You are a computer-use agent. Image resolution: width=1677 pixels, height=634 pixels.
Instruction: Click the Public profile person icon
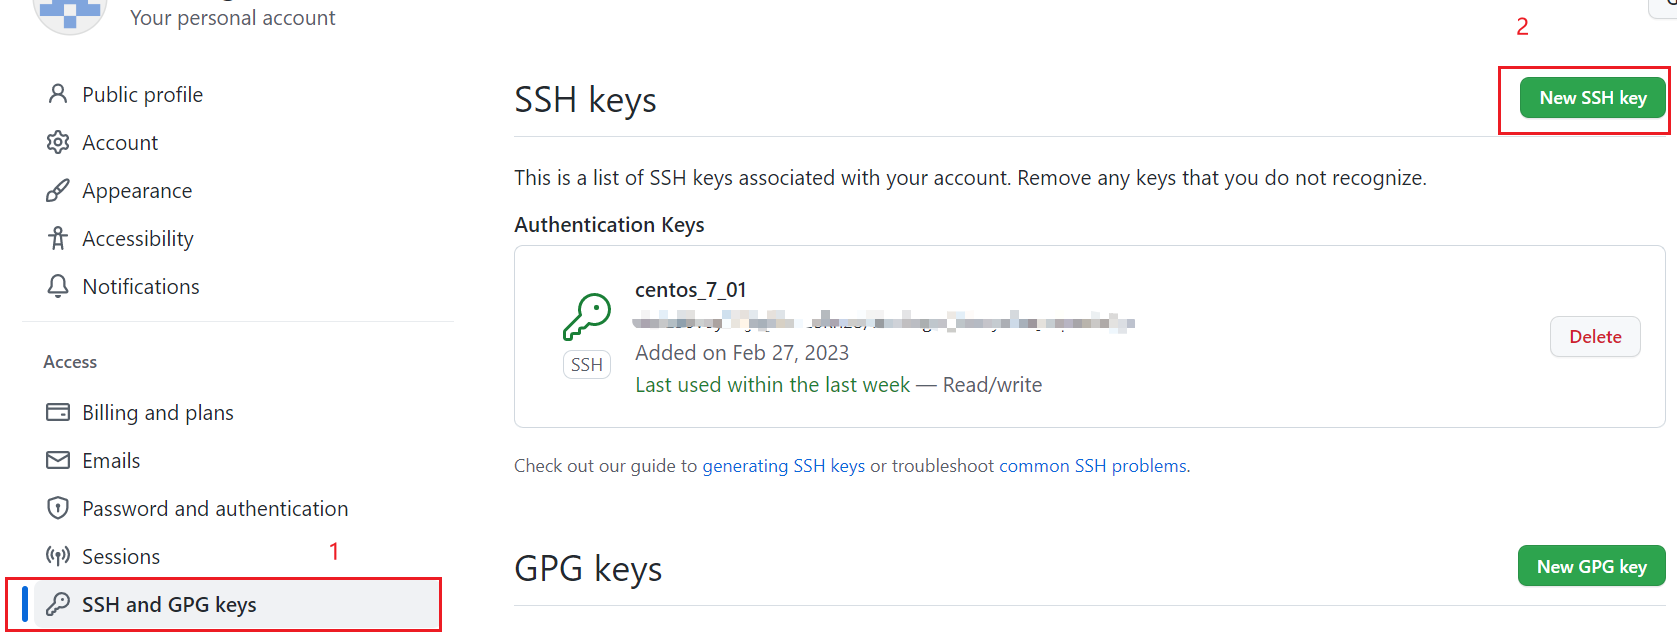[58, 94]
